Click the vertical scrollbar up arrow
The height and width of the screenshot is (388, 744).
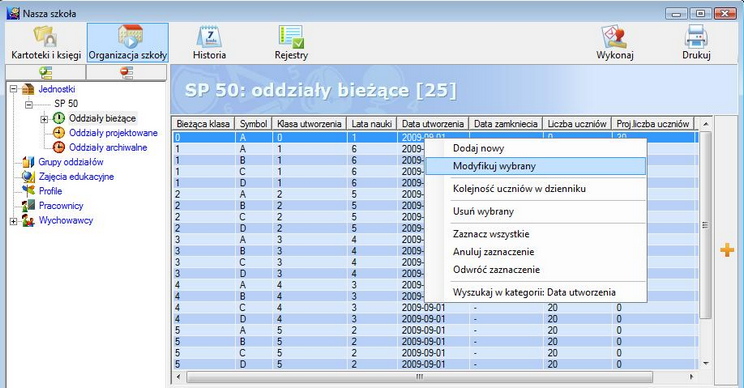pos(706,124)
